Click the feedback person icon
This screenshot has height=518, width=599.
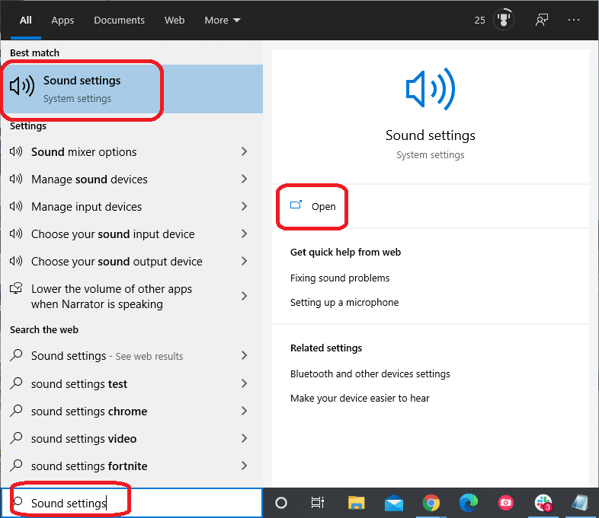click(x=542, y=20)
